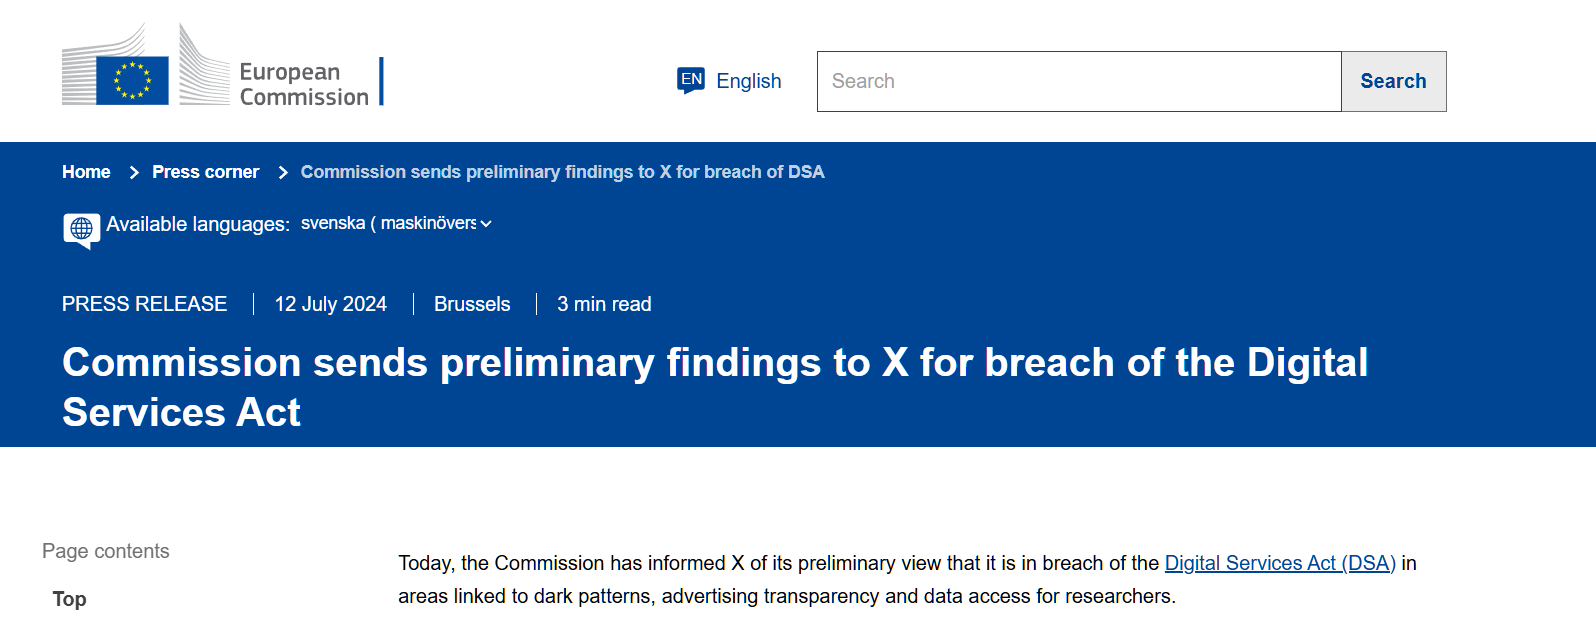Focus the Search text field
Screen dimensions: 1596x619
click(x=1078, y=81)
